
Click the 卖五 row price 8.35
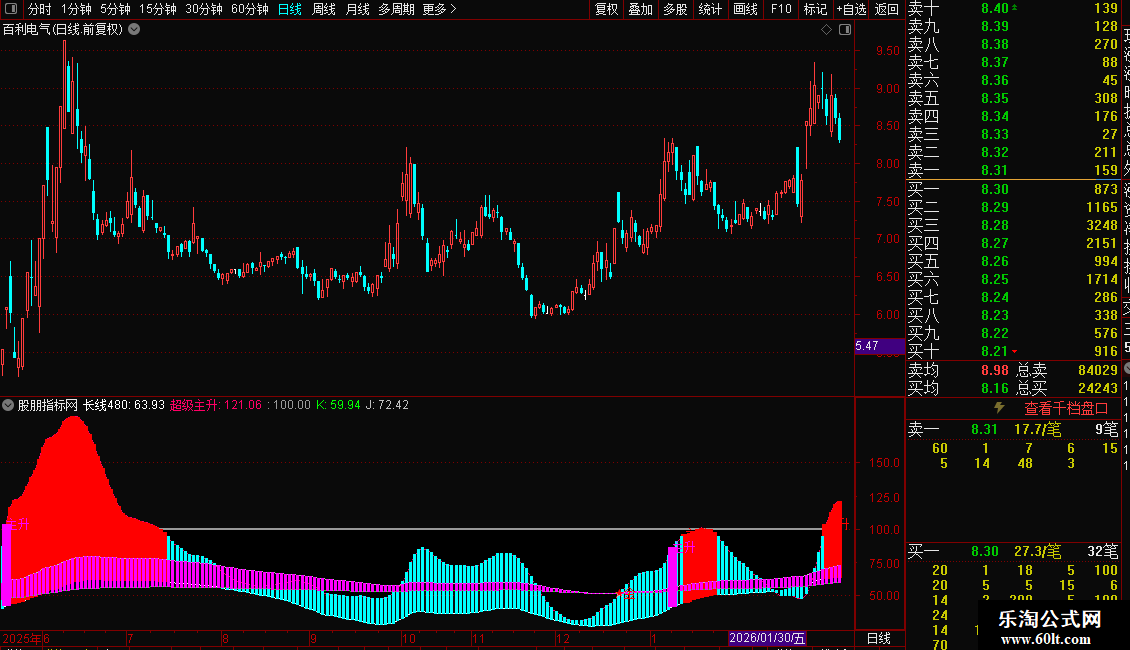coord(995,99)
